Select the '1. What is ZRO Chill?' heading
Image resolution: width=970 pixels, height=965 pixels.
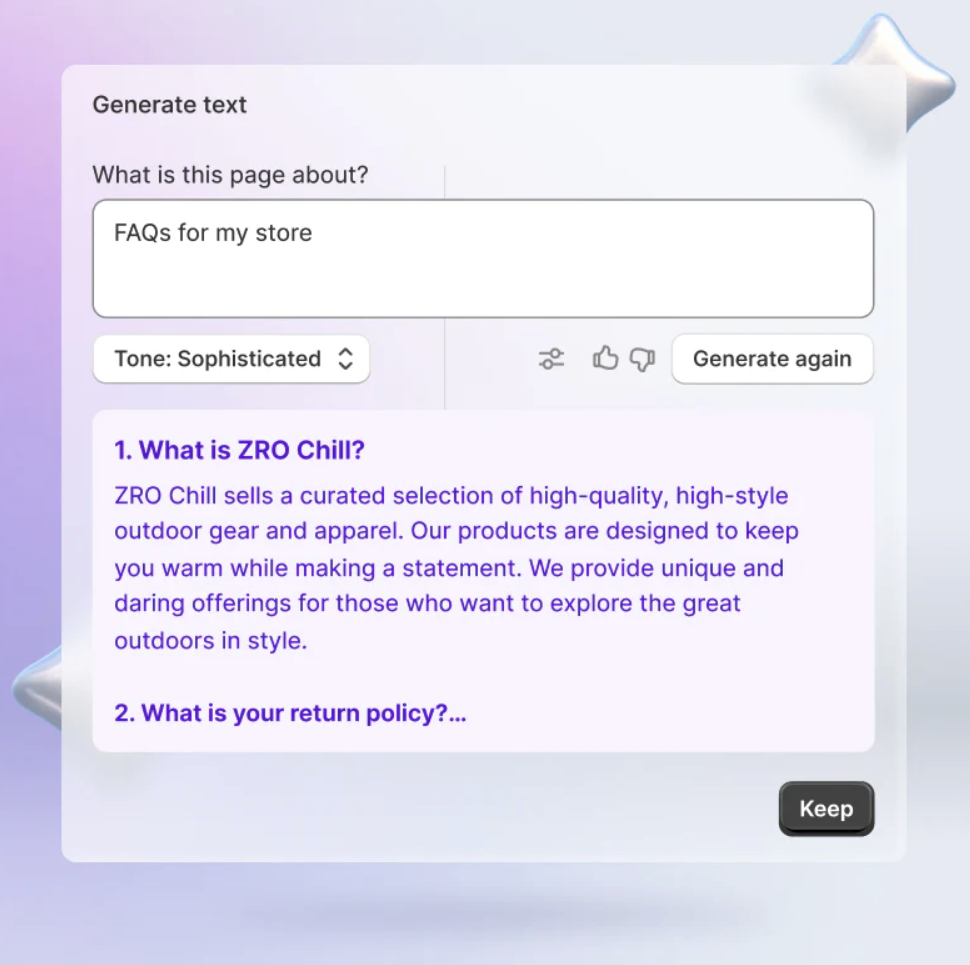click(x=239, y=450)
